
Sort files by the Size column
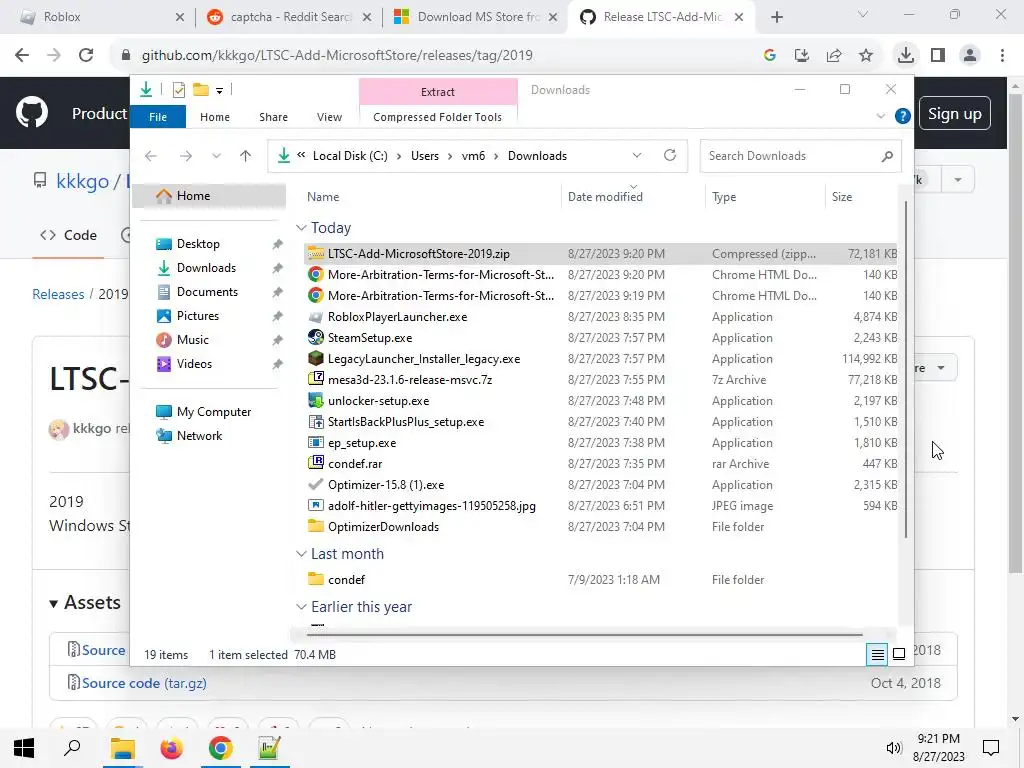(x=842, y=197)
